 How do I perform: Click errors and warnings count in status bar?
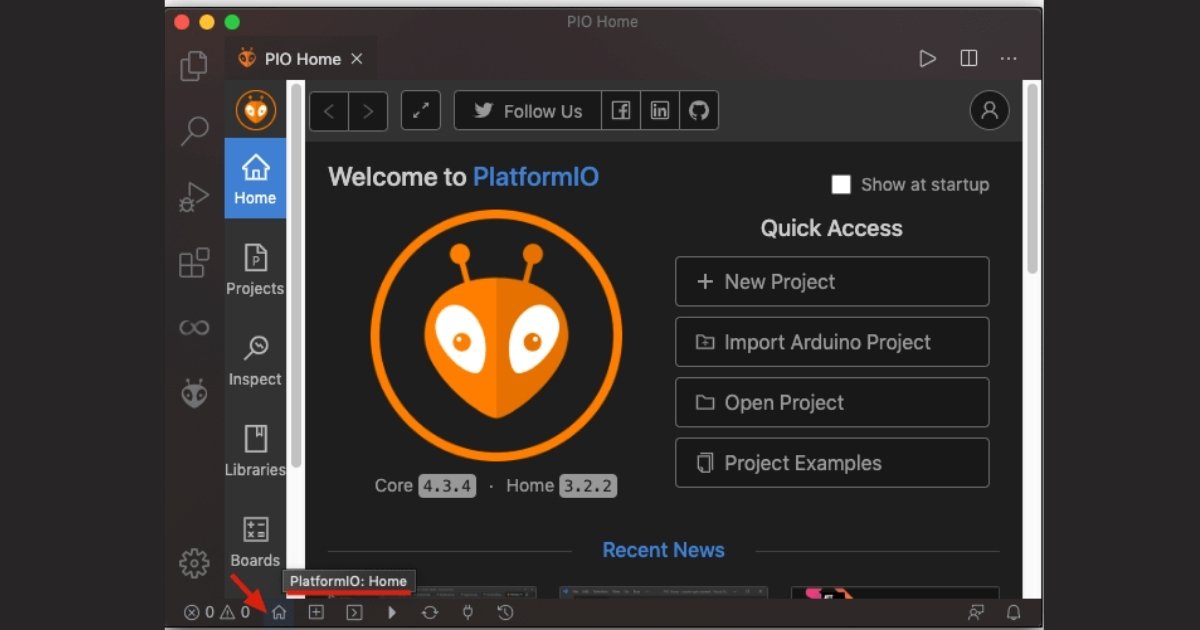click(217, 612)
